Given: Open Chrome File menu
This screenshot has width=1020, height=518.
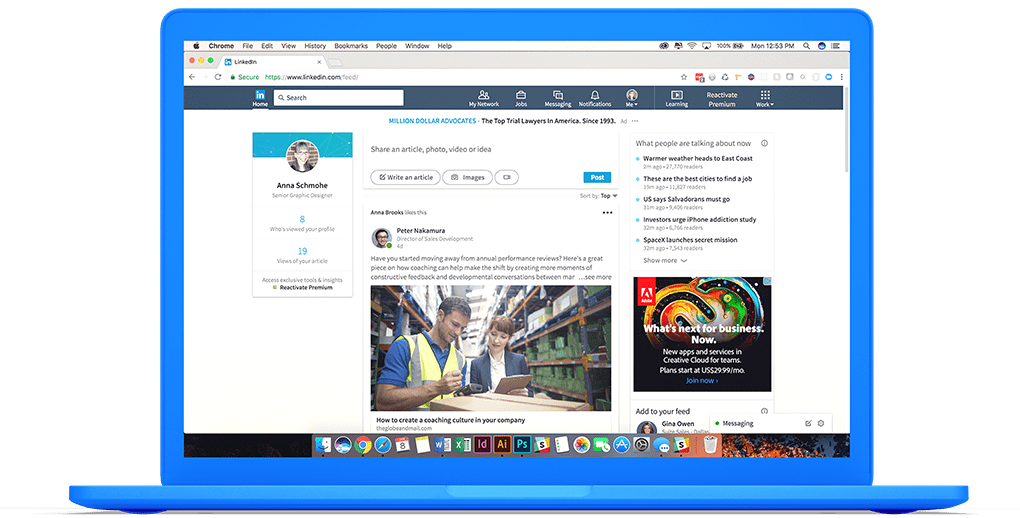Looking at the screenshot, I should (247, 46).
